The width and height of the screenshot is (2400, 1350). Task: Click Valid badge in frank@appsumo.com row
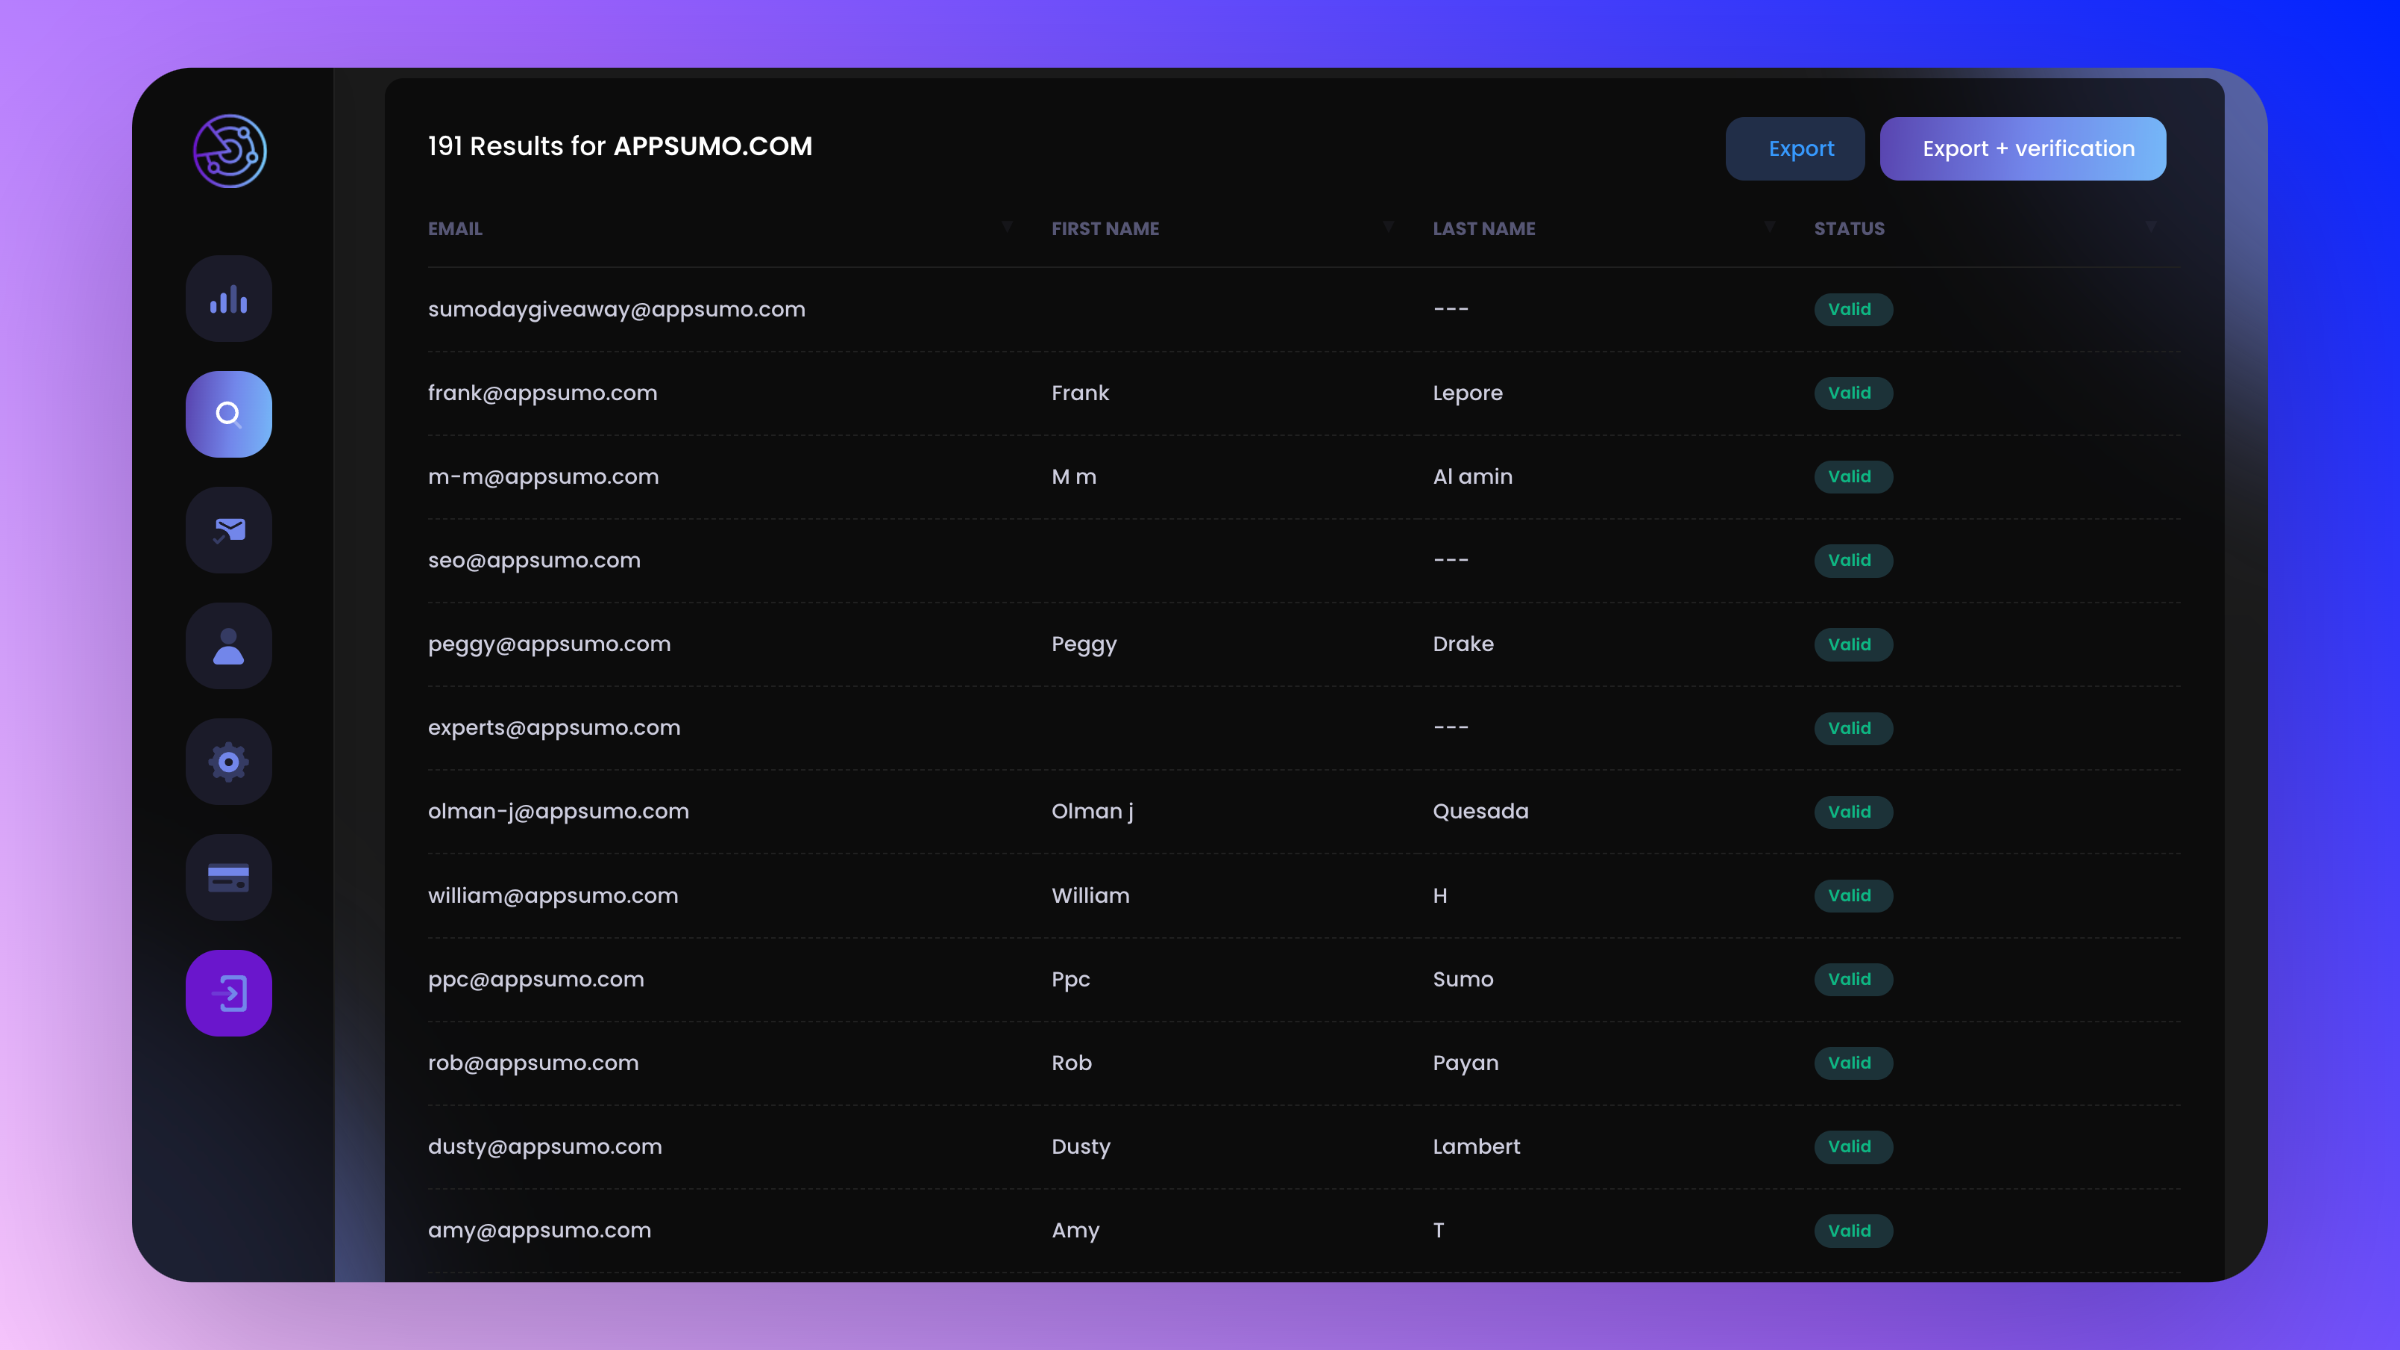1853,394
